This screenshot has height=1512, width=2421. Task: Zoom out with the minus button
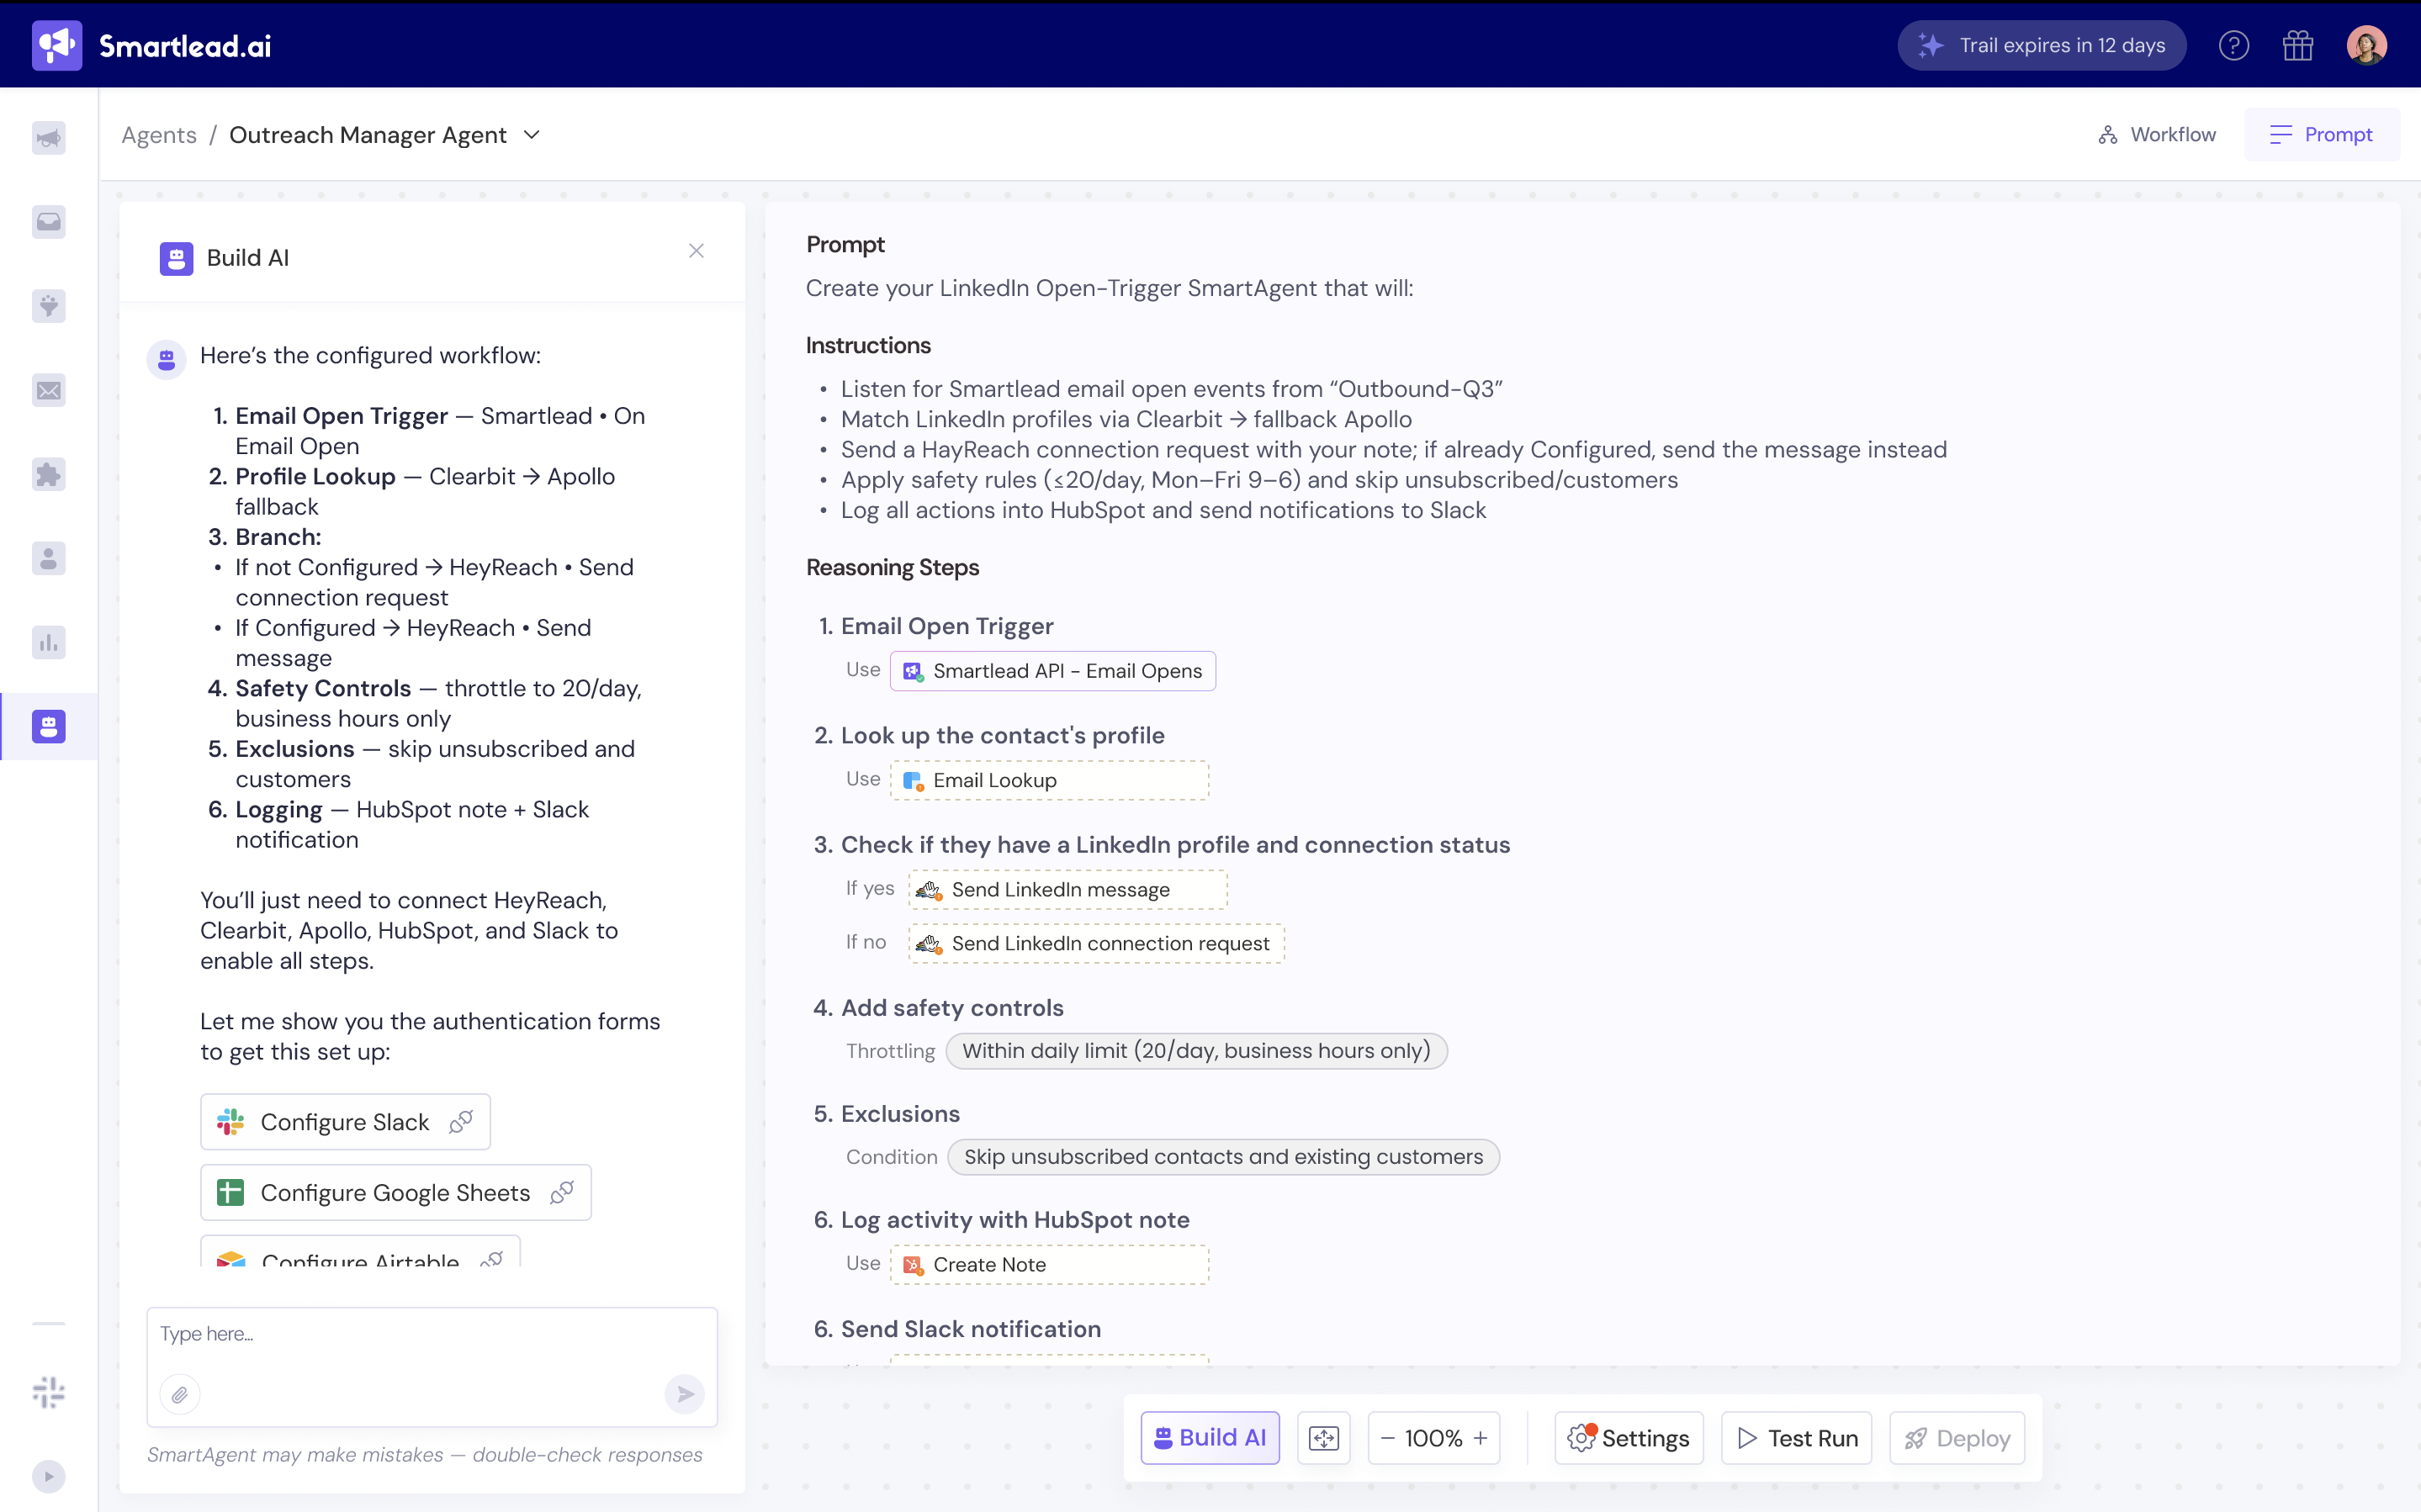1387,1438
